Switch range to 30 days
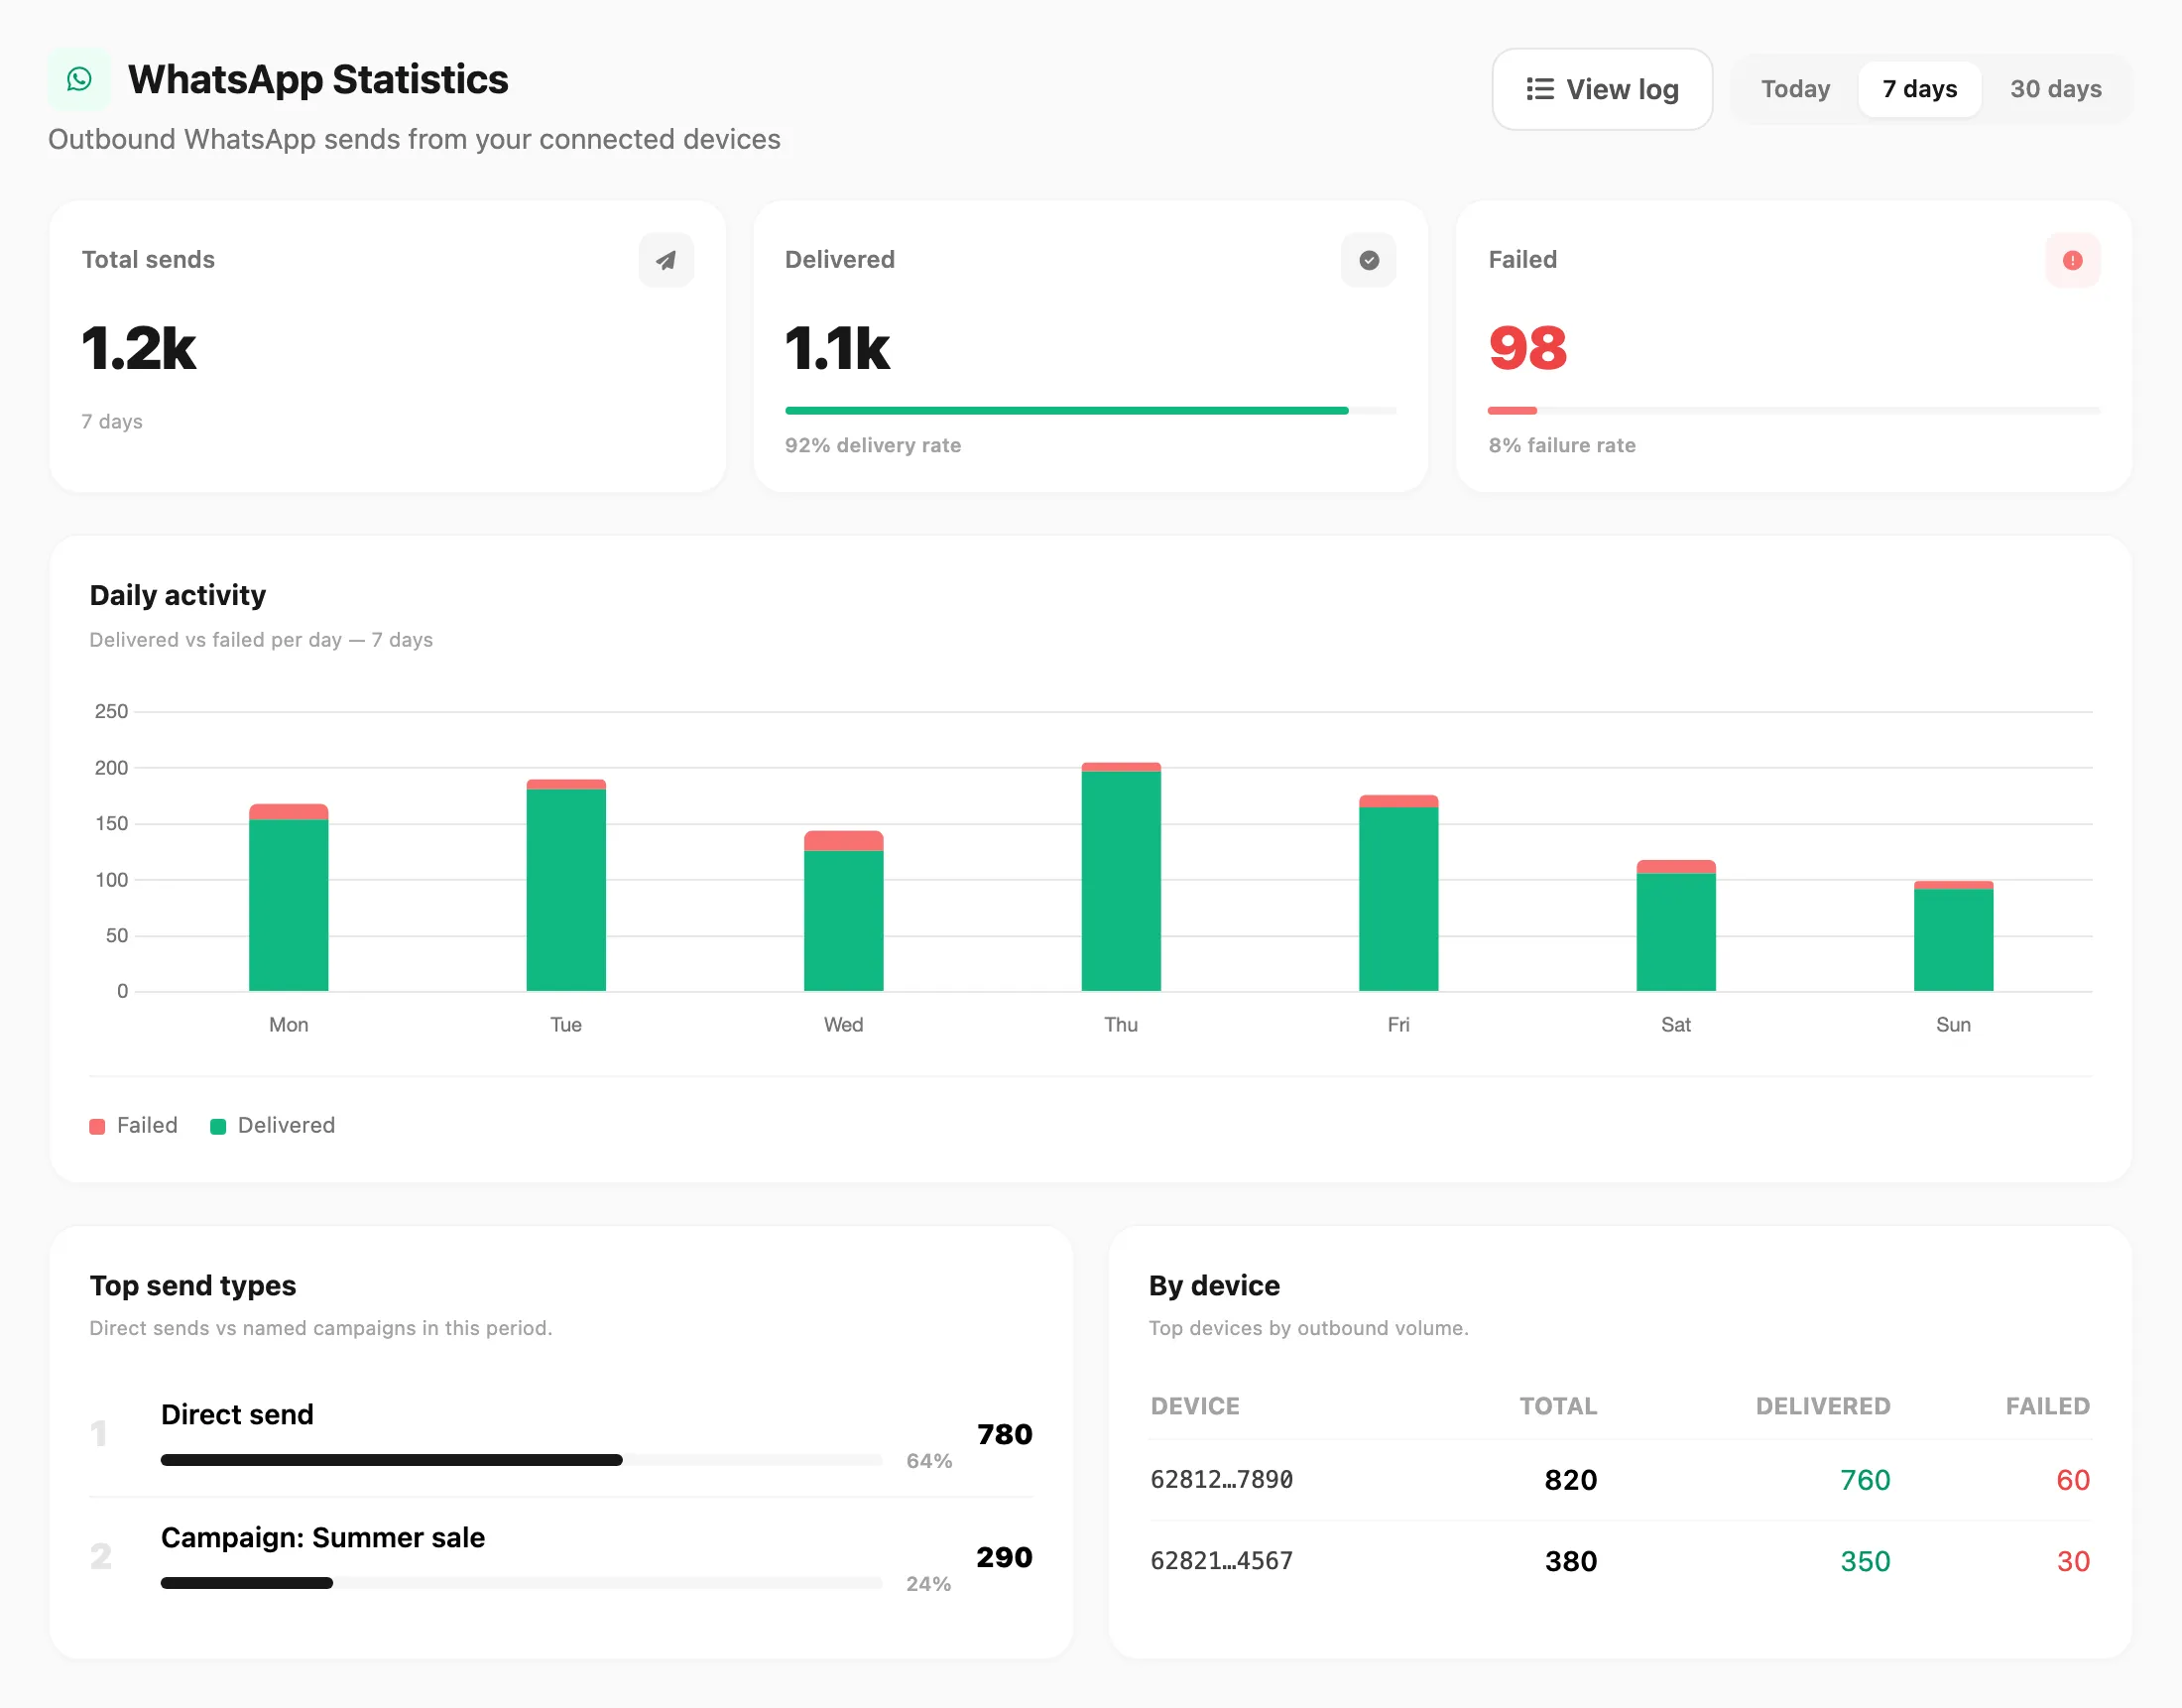Screen dimensions: 2182x1708 pos(2055,89)
